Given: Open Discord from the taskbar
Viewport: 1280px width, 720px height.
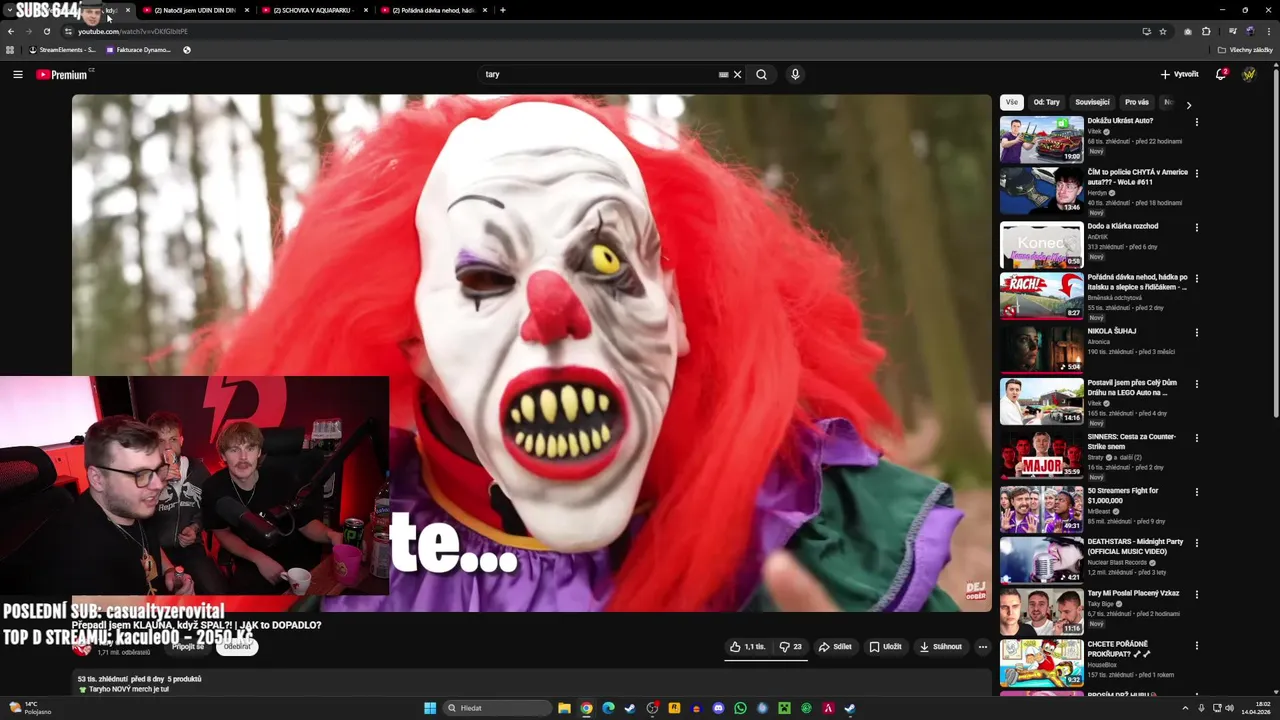Looking at the screenshot, I should point(718,708).
